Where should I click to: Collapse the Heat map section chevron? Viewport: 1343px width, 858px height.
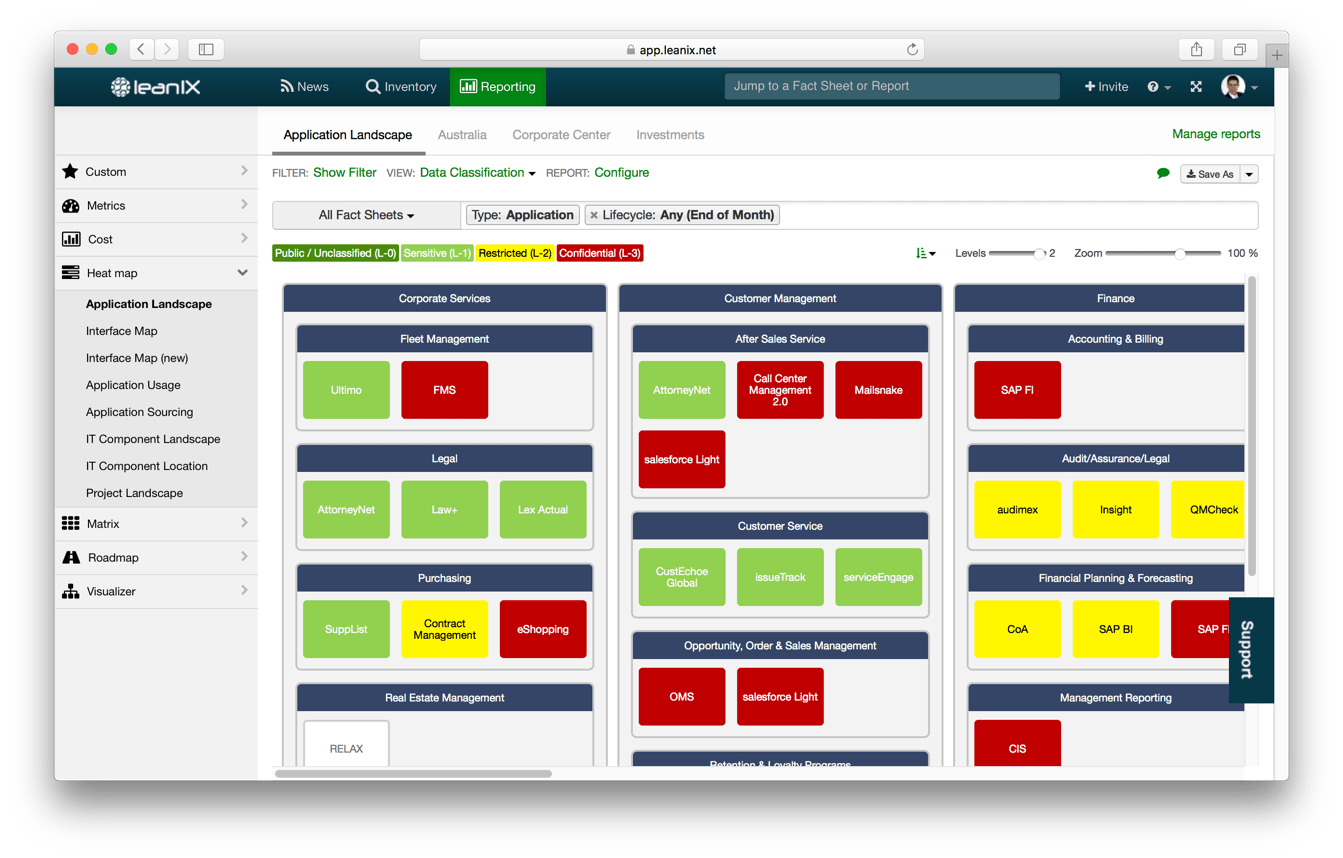[x=242, y=273]
